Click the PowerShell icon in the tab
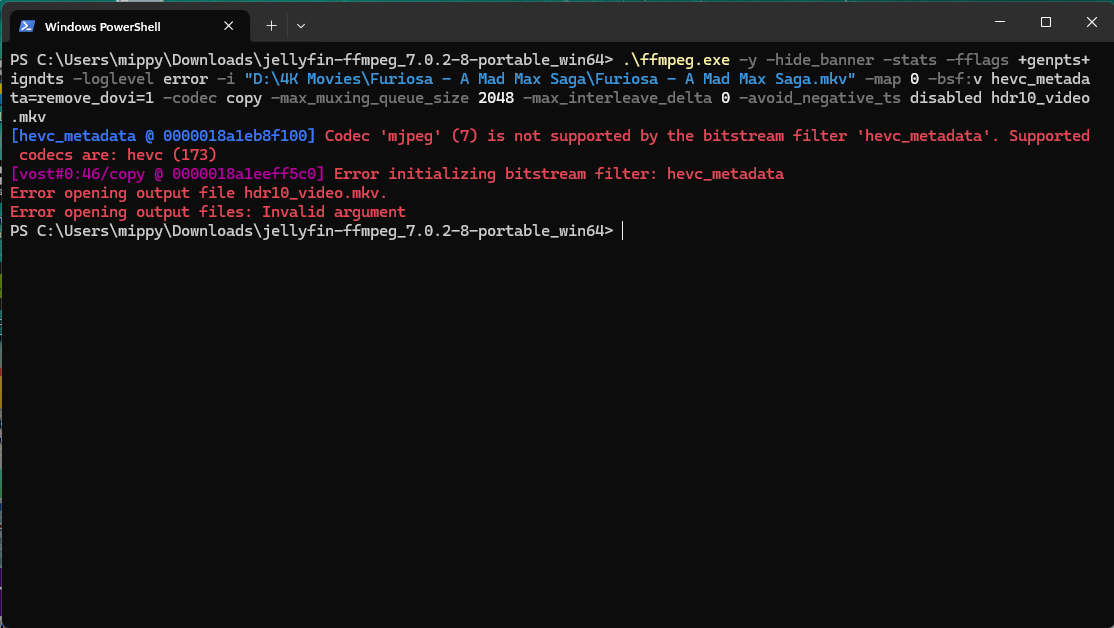 tap(27, 26)
